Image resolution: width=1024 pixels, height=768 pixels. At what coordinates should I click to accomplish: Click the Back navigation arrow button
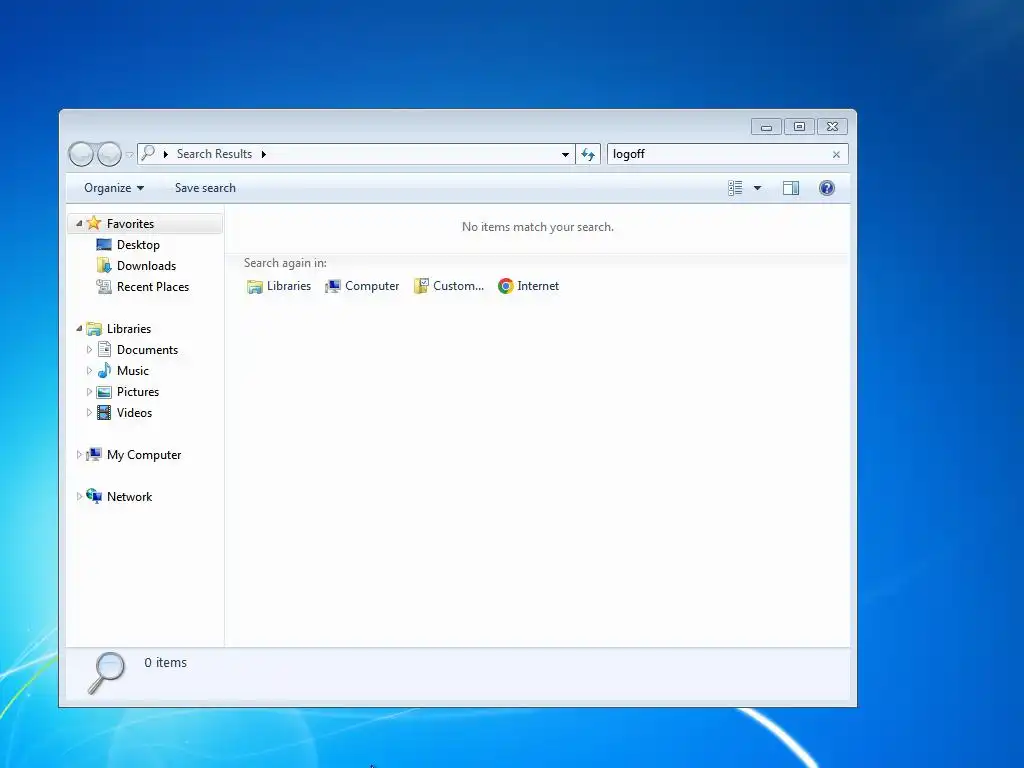click(x=81, y=154)
